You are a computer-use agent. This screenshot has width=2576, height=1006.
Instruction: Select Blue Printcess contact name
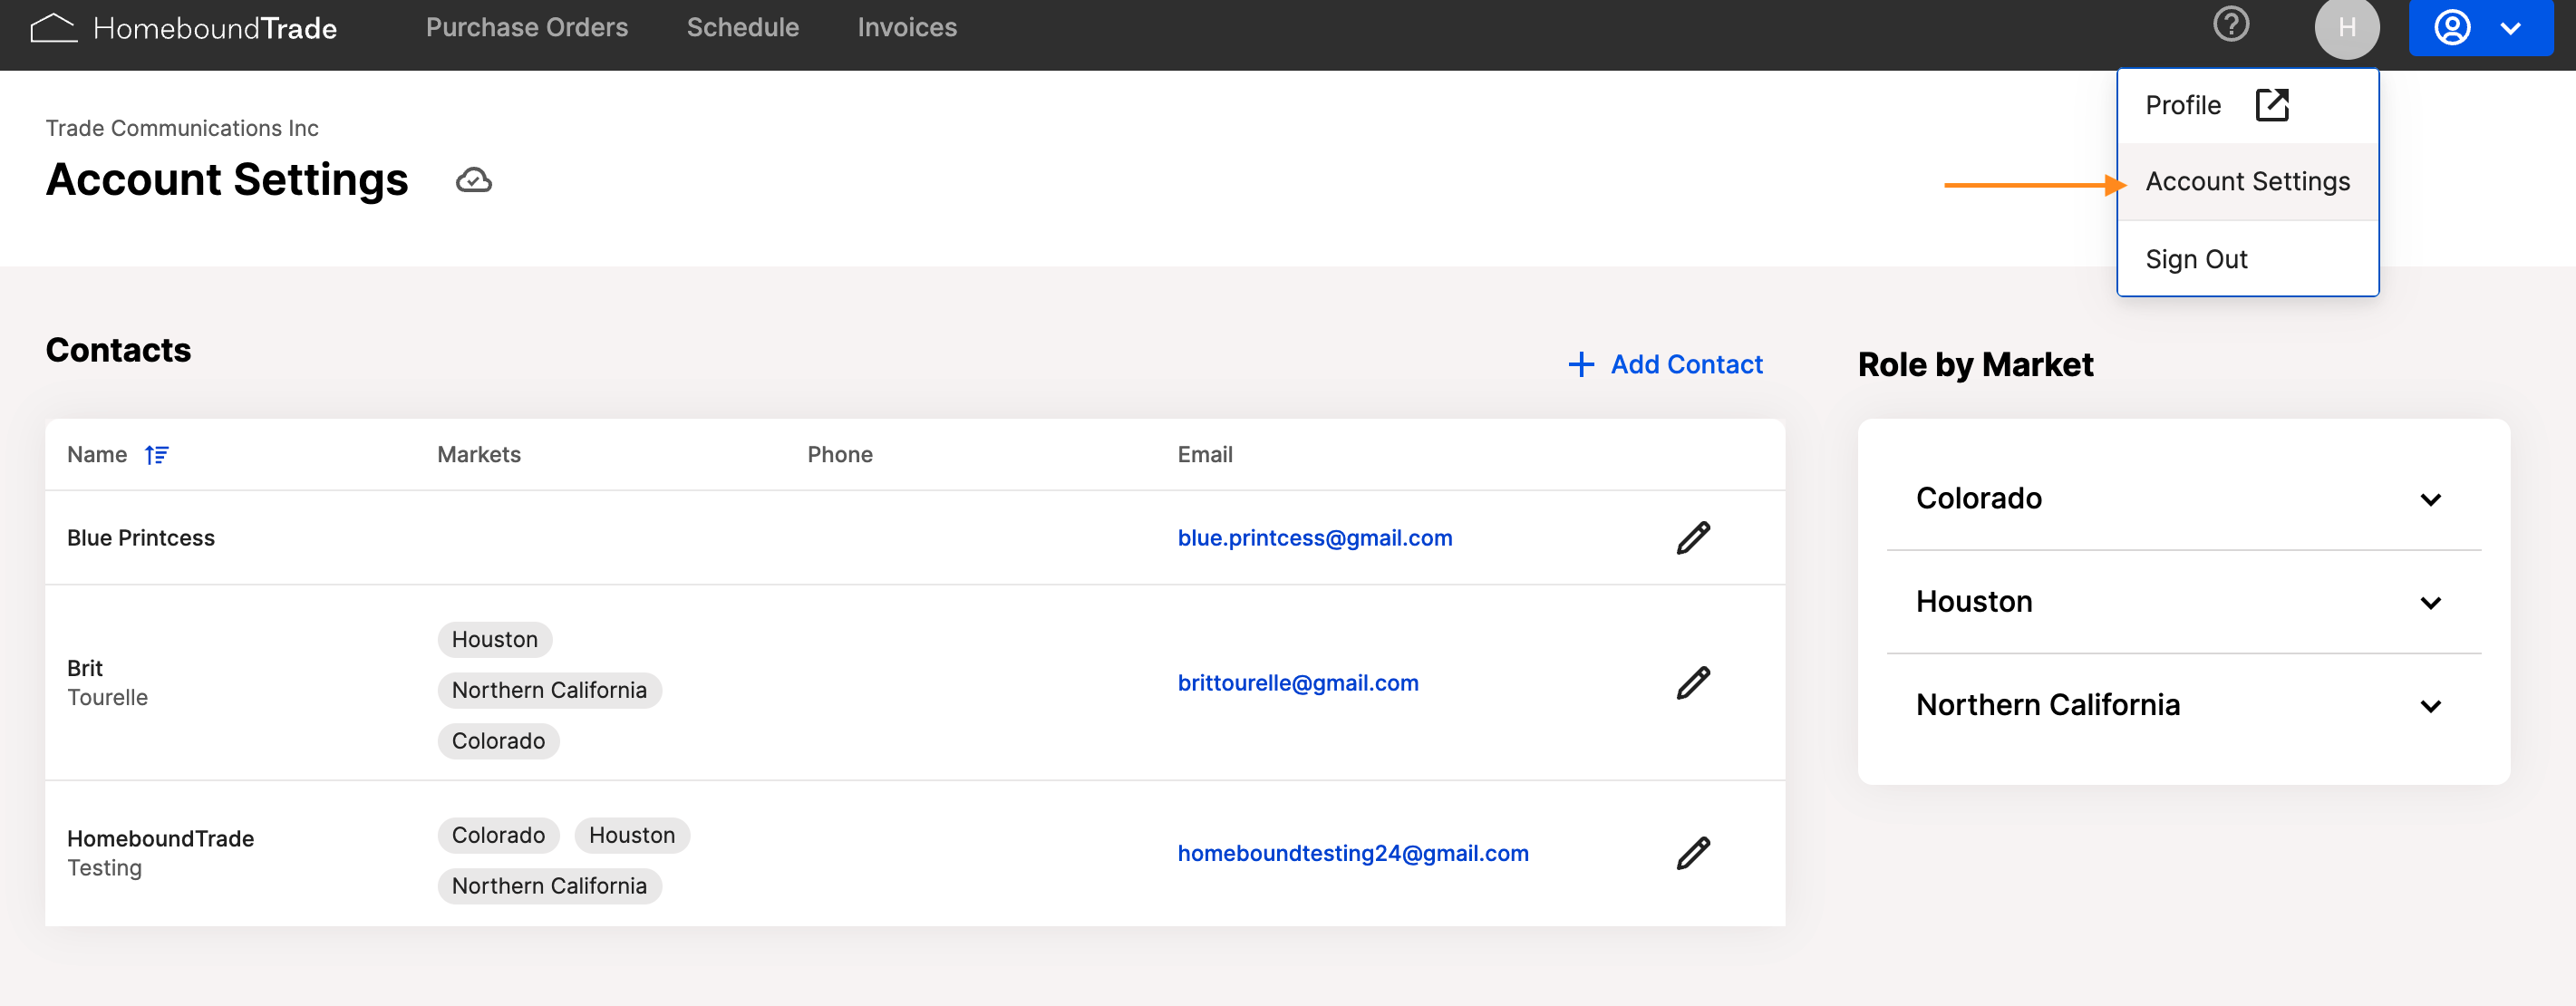(141, 538)
